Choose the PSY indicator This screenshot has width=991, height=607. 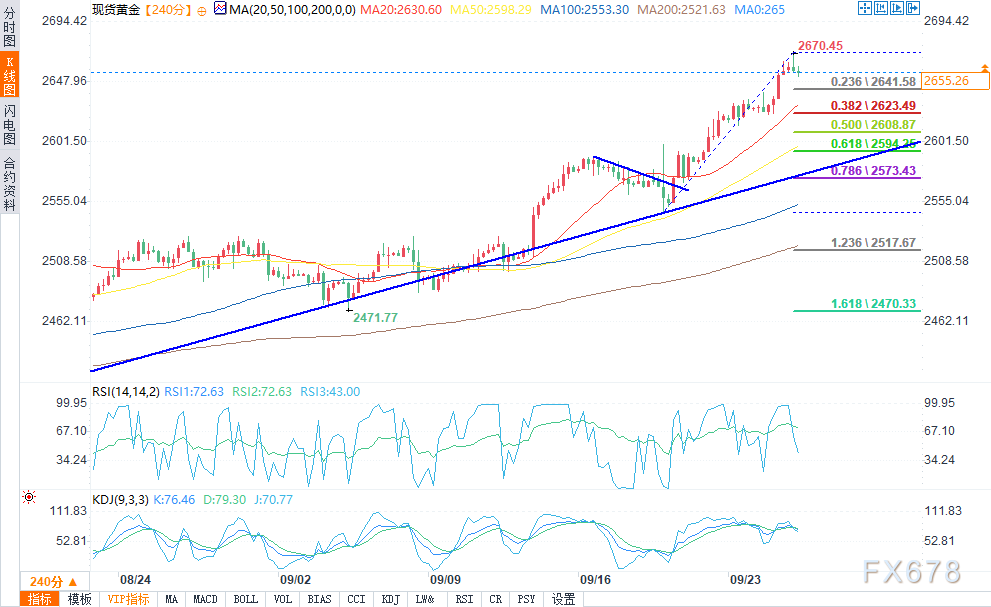tap(526, 599)
